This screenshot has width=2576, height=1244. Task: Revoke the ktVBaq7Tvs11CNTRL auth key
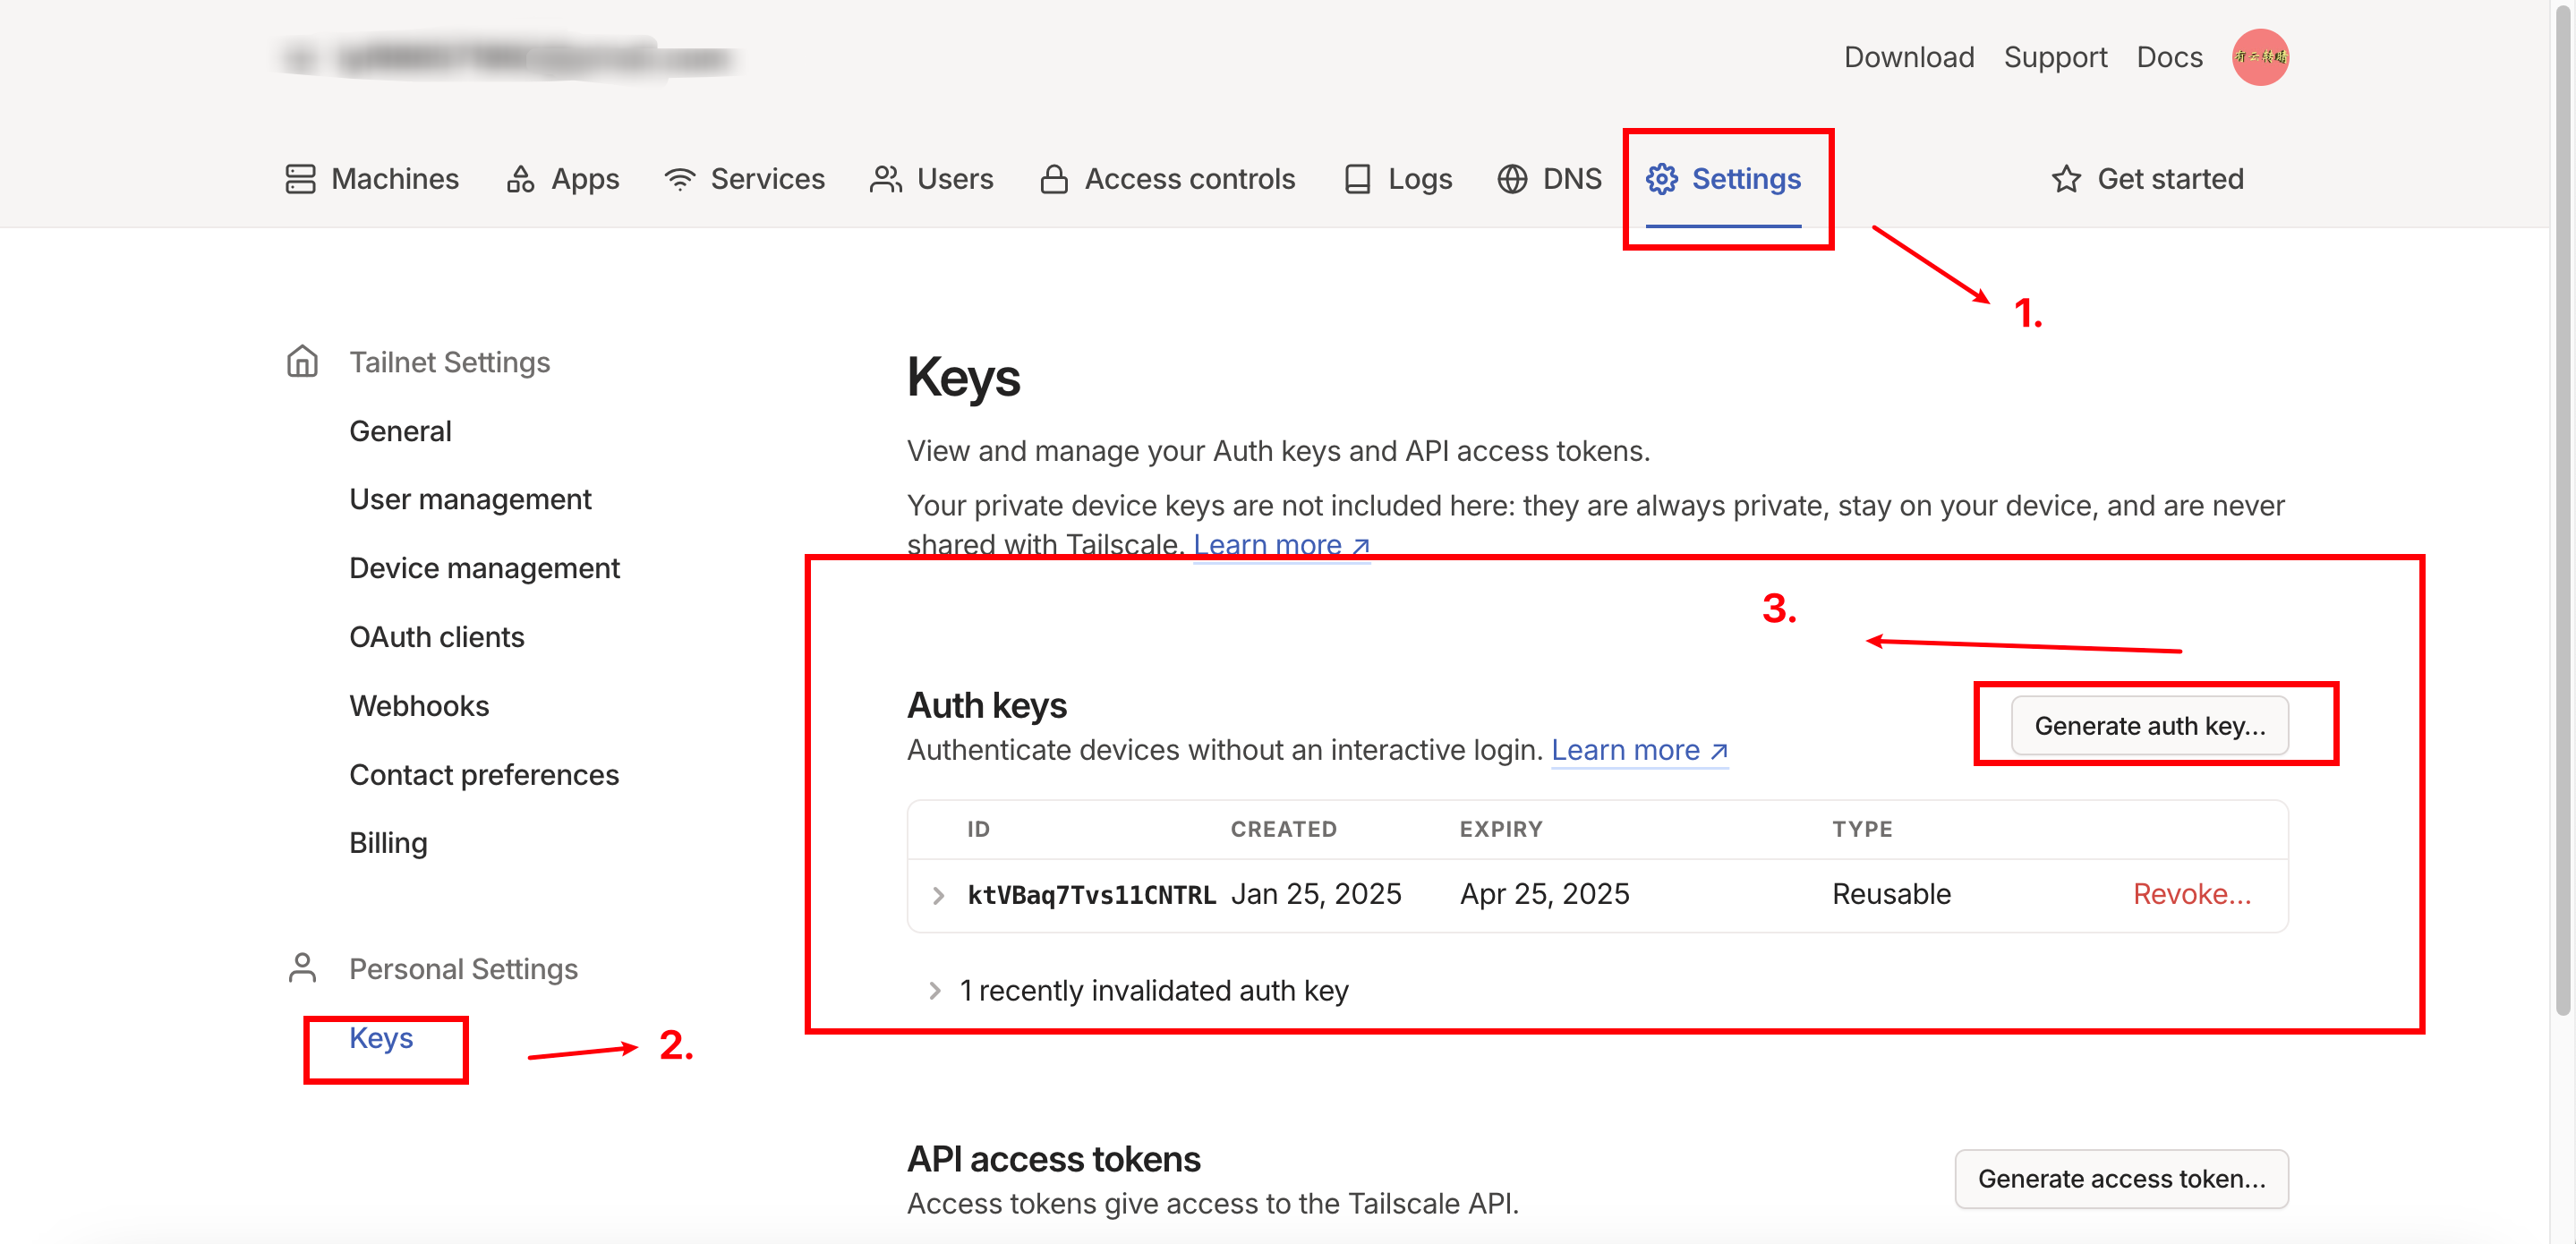pos(2192,894)
